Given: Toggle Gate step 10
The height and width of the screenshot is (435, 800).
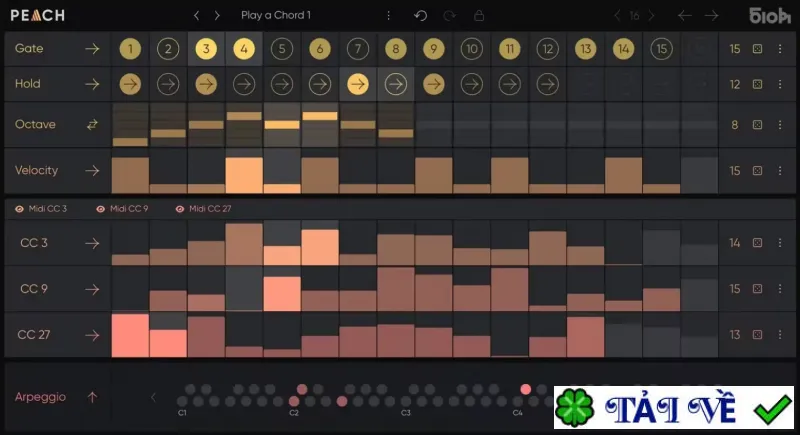Looking at the screenshot, I should 471,49.
